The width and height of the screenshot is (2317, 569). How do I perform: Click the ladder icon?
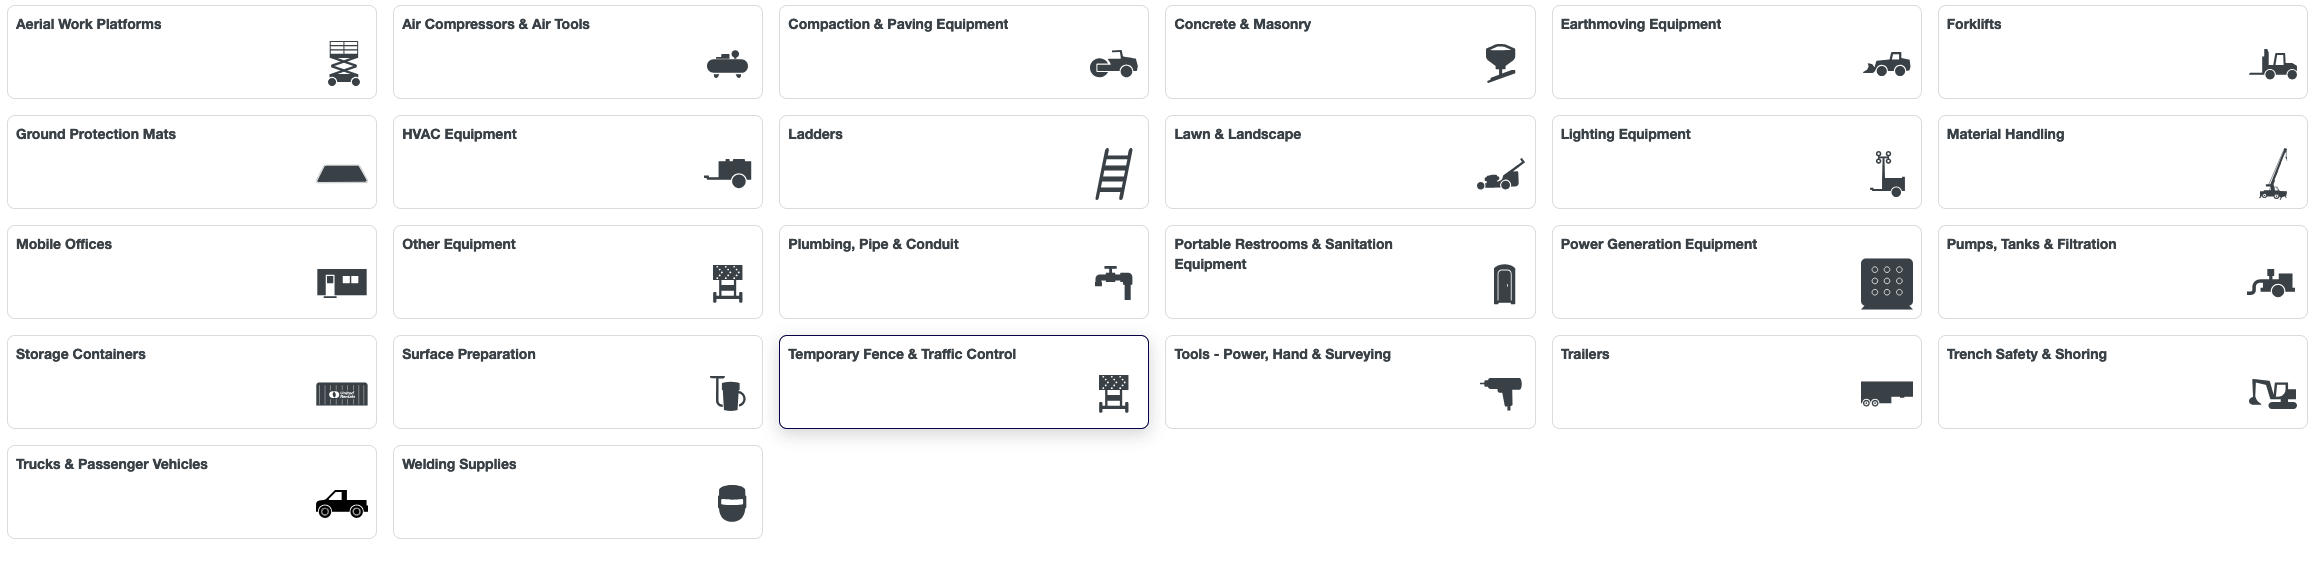click(1114, 174)
